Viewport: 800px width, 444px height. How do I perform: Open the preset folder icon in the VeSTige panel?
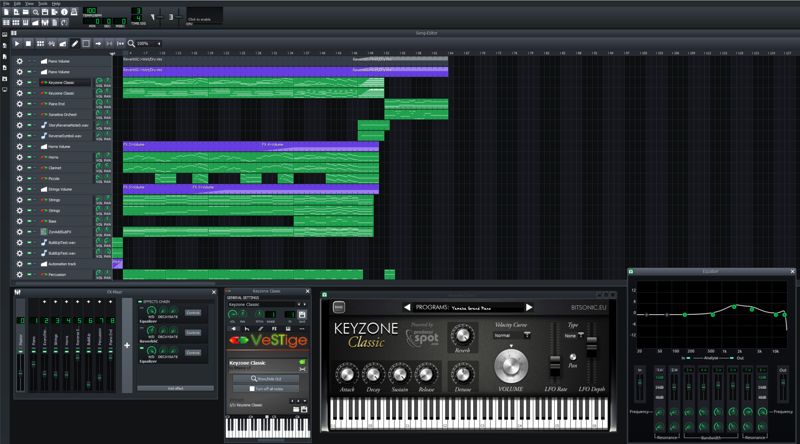click(x=296, y=409)
